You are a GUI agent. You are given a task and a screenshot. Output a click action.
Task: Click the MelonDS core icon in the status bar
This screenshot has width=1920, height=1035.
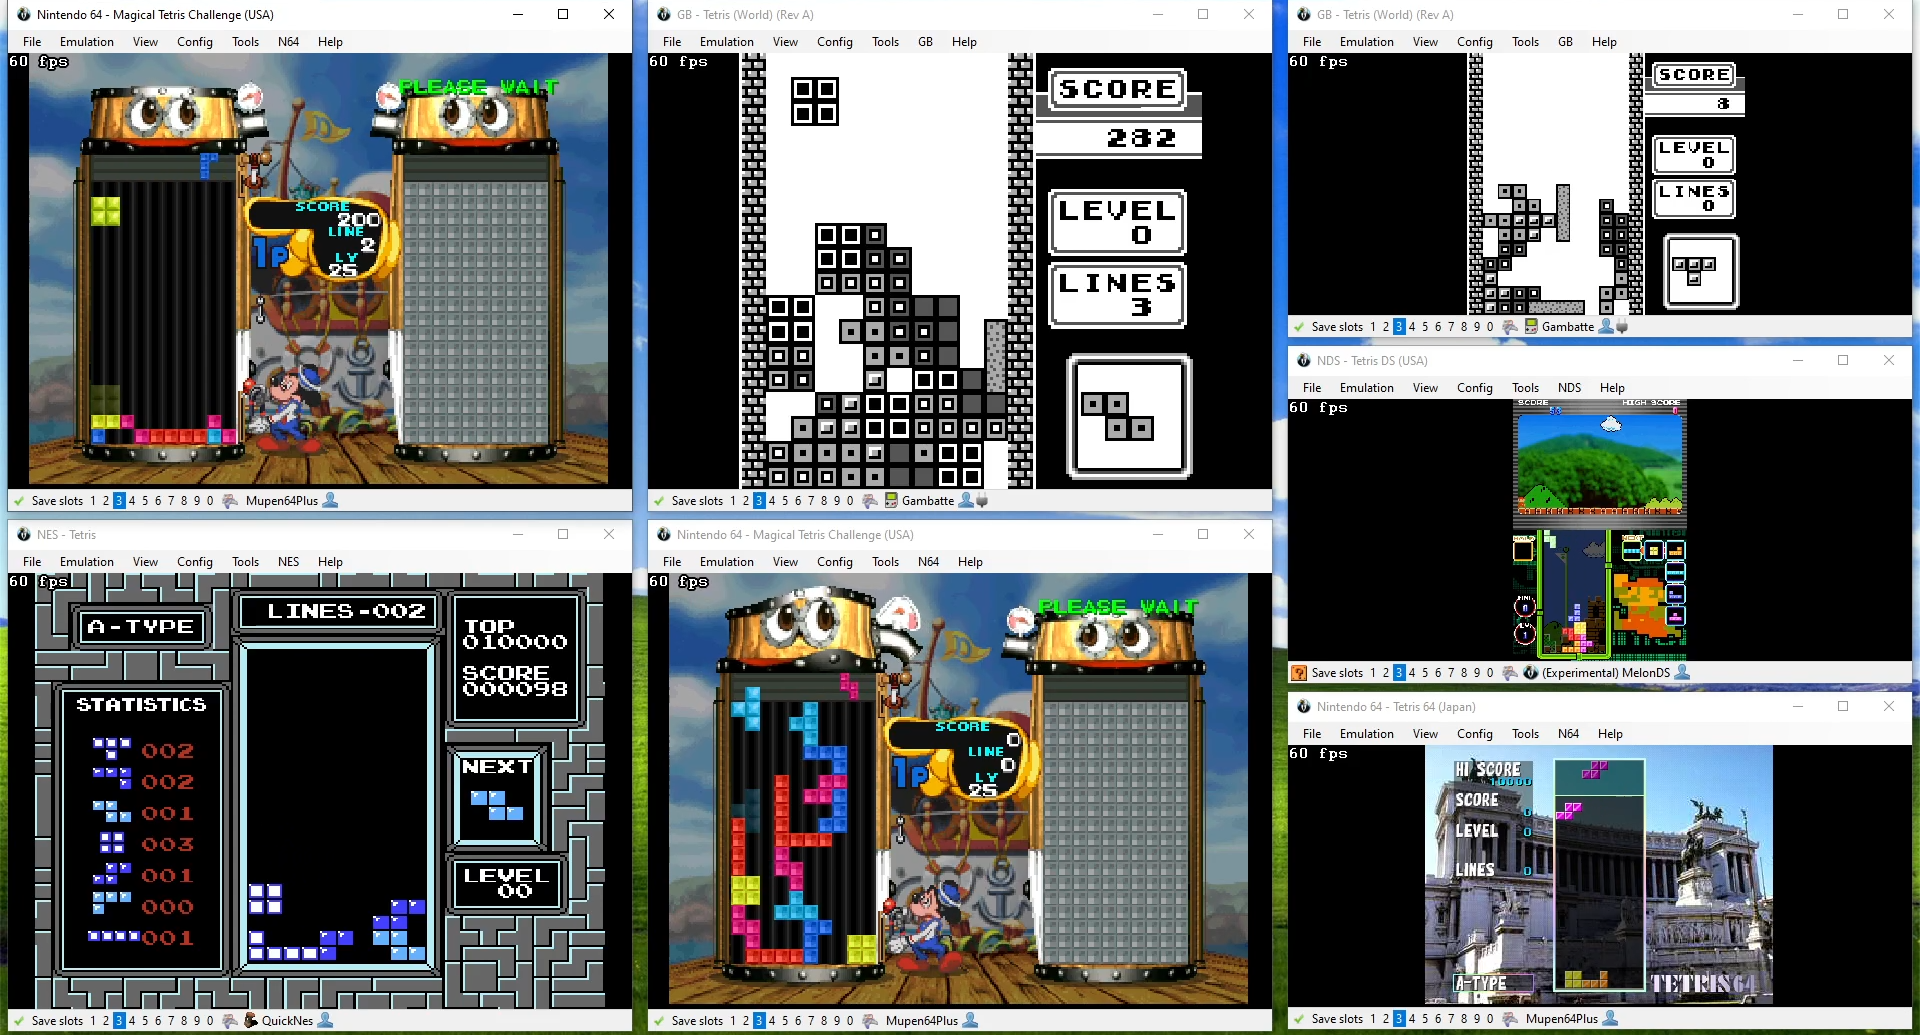[x=1530, y=673]
